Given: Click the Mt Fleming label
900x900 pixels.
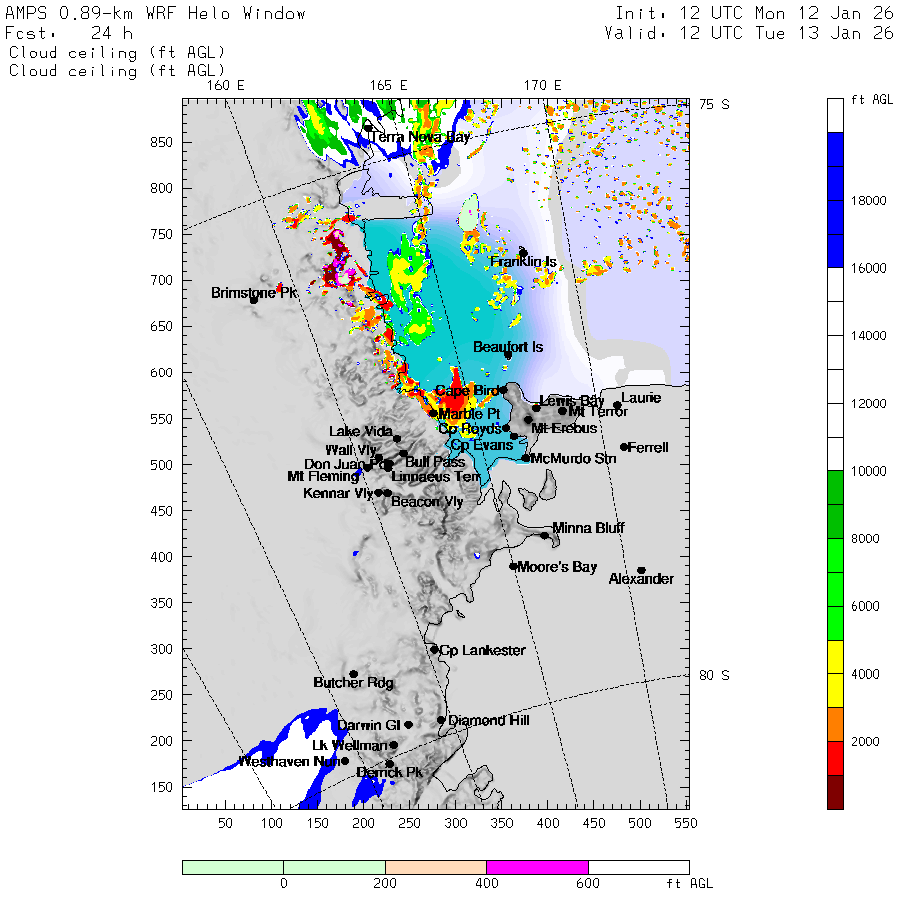Looking at the screenshot, I should click(323, 476).
